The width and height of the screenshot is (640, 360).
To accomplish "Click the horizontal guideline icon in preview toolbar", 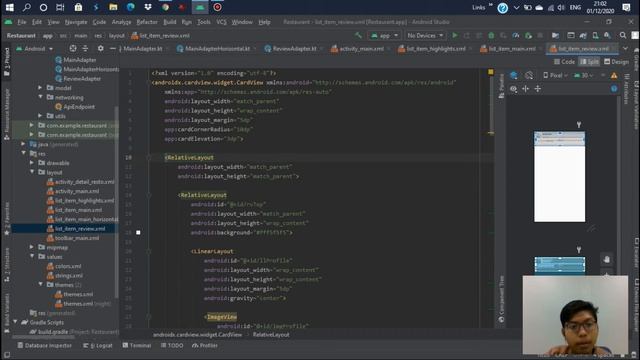I will coord(525,89).
